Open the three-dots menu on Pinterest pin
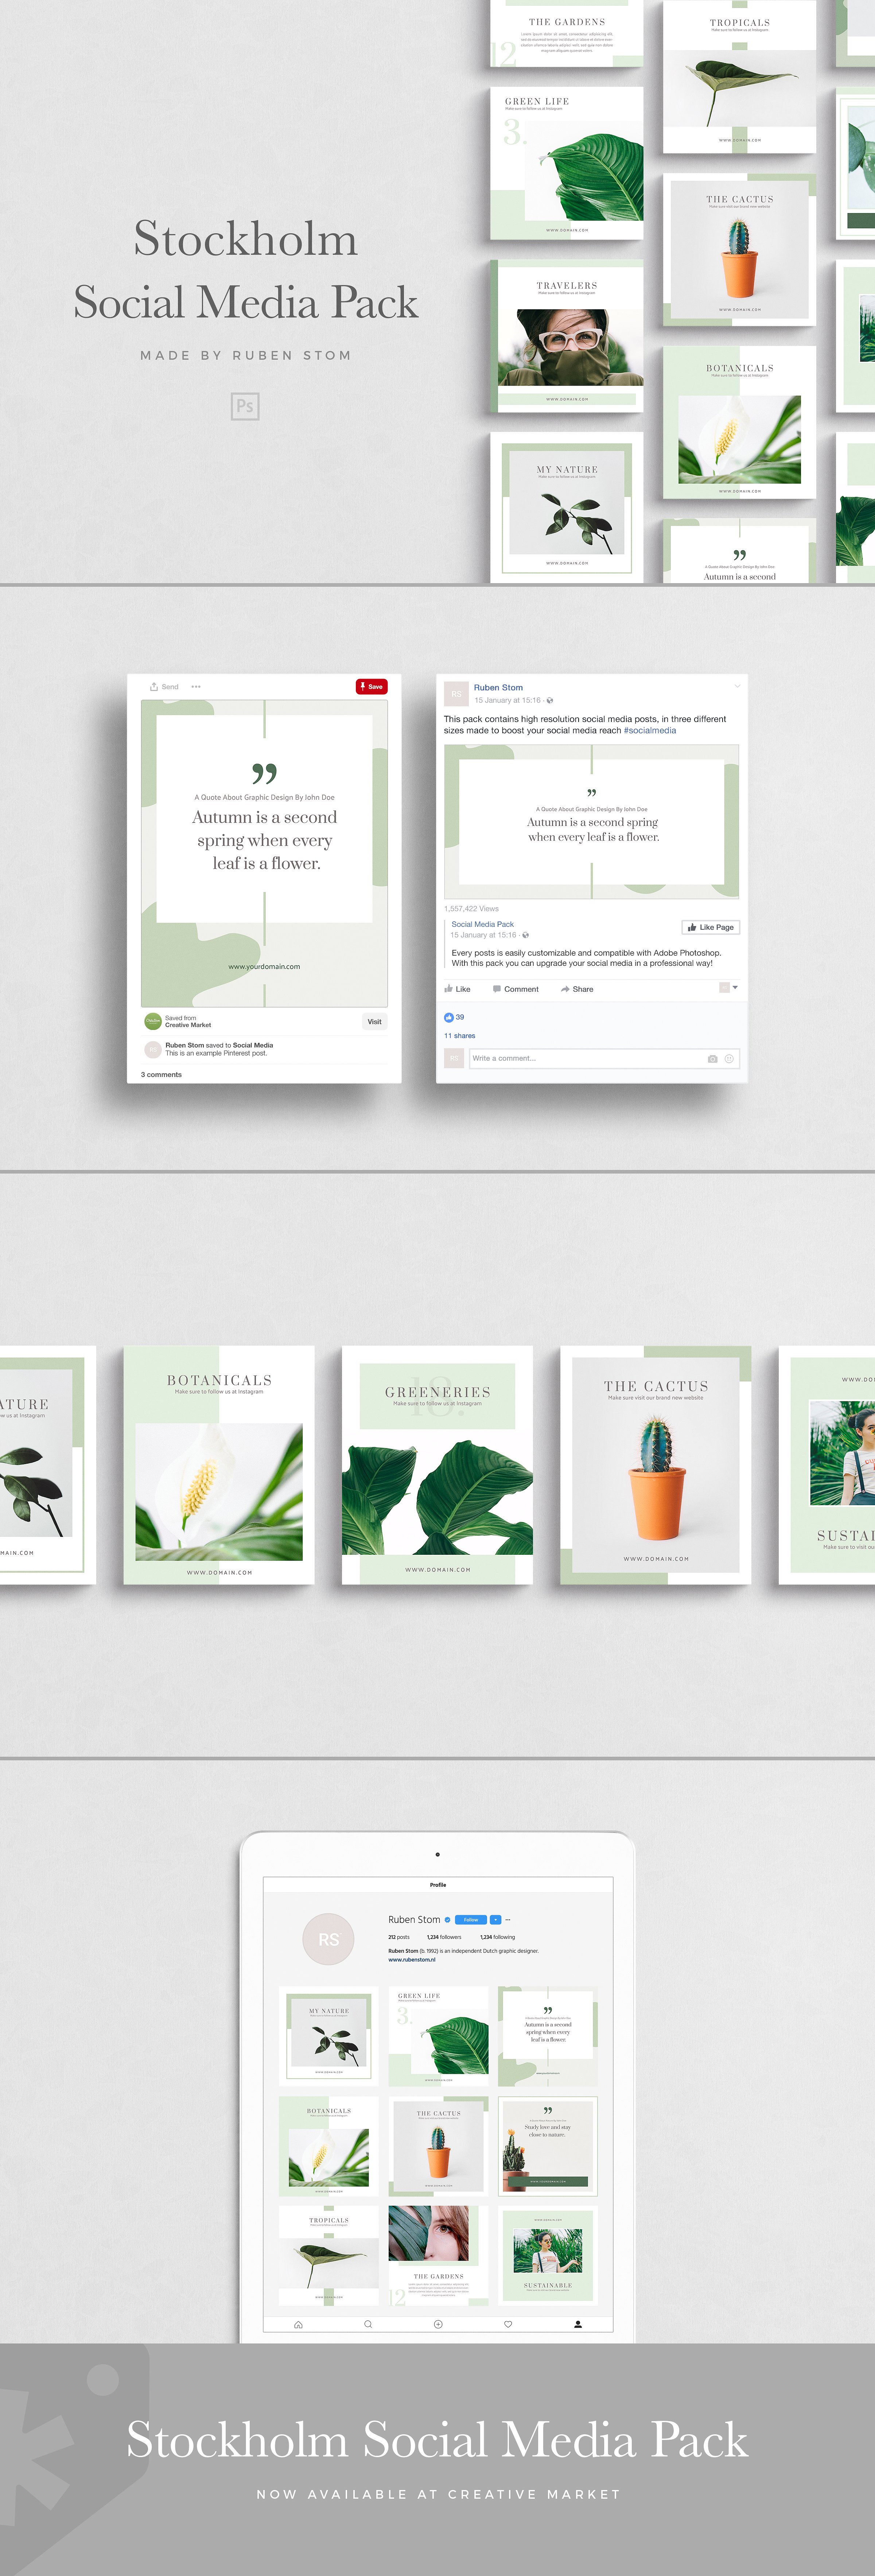The width and height of the screenshot is (875, 2576). 196,687
